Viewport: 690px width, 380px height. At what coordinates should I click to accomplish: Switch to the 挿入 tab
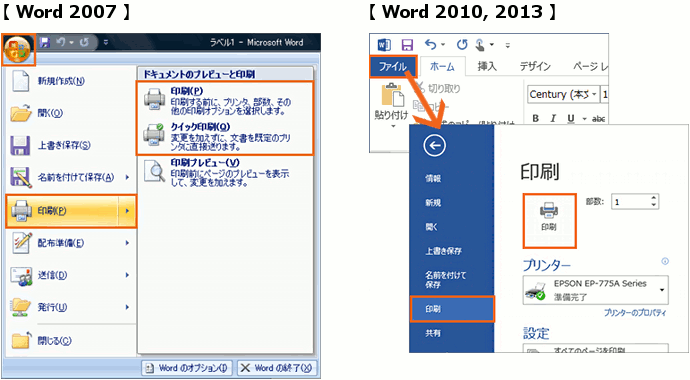pos(487,66)
